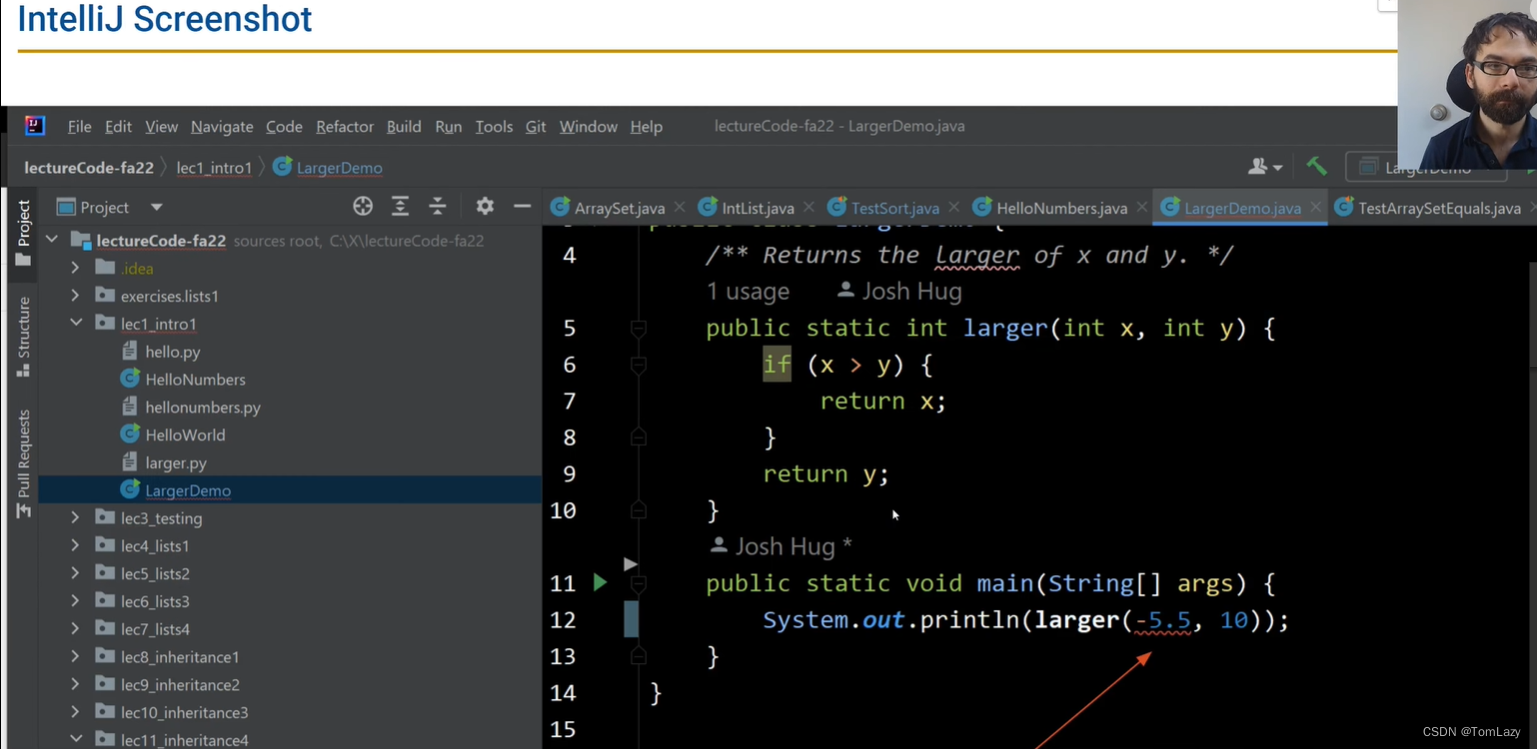Open the Help menu
The width and height of the screenshot is (1537, 749).
pos(646,127)
